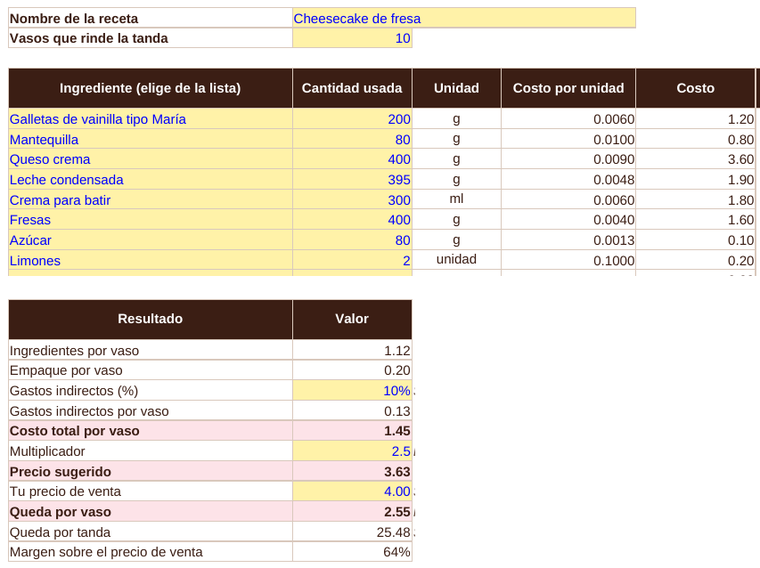The width and height of the screenshot is (760, 568).
Task: Edit 'Tu precio de venta' value 4.00
Action: [x=352, y=491]
